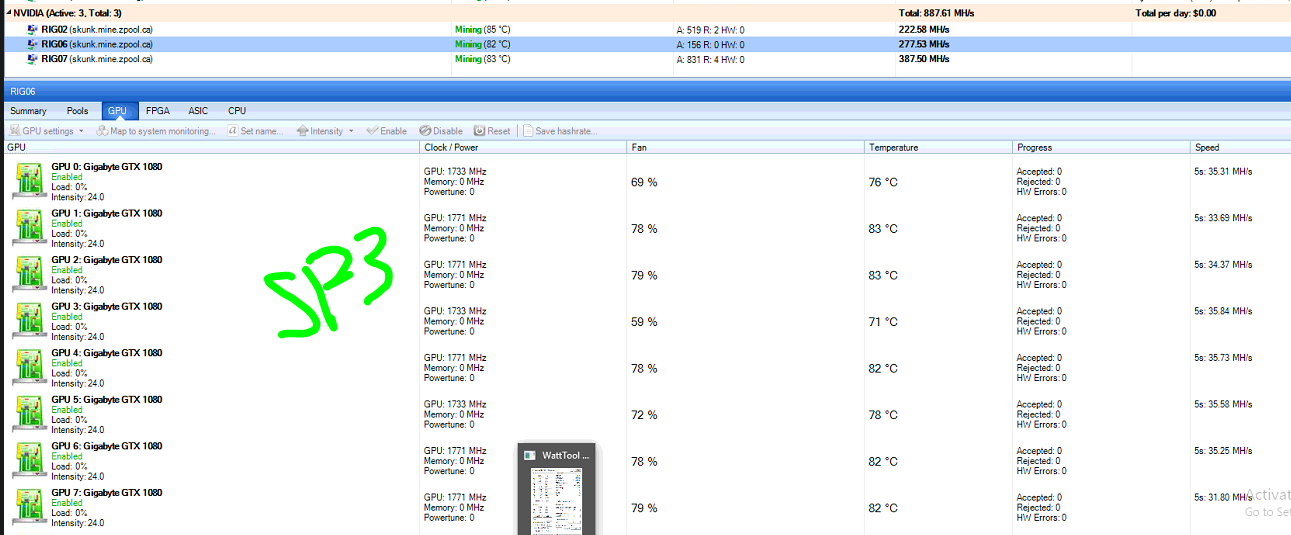Sort by Speed column header
This screenshot has width=1291, height=535.
click(1240, 148)
